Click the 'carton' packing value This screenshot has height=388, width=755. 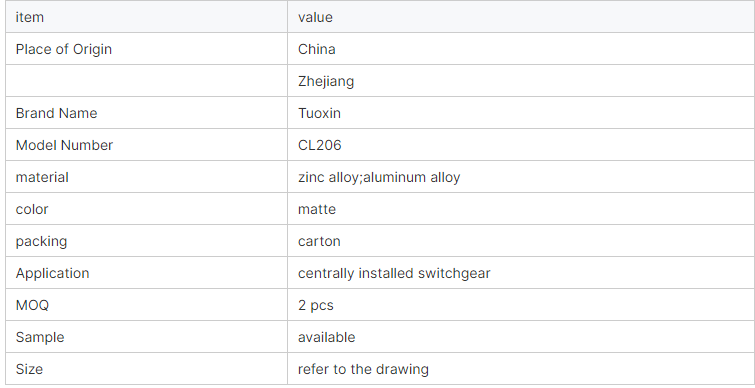tap(319, 241)
